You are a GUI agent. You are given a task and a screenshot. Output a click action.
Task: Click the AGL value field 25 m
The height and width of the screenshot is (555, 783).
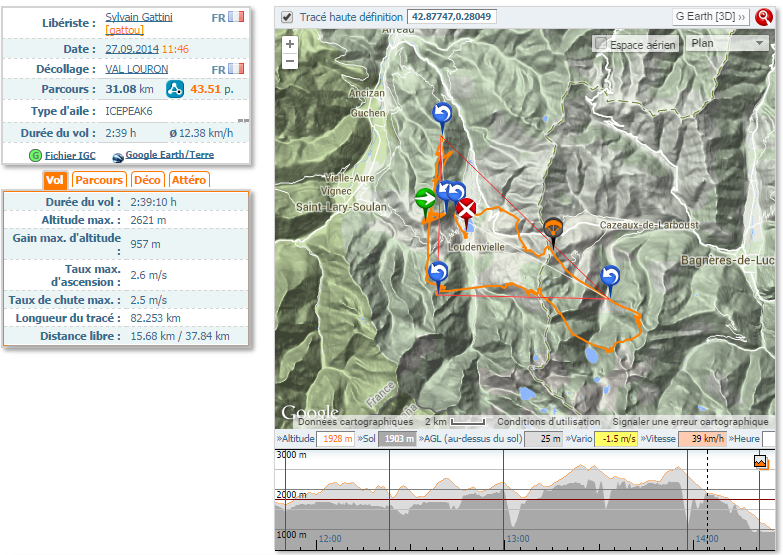pos(543,439)
